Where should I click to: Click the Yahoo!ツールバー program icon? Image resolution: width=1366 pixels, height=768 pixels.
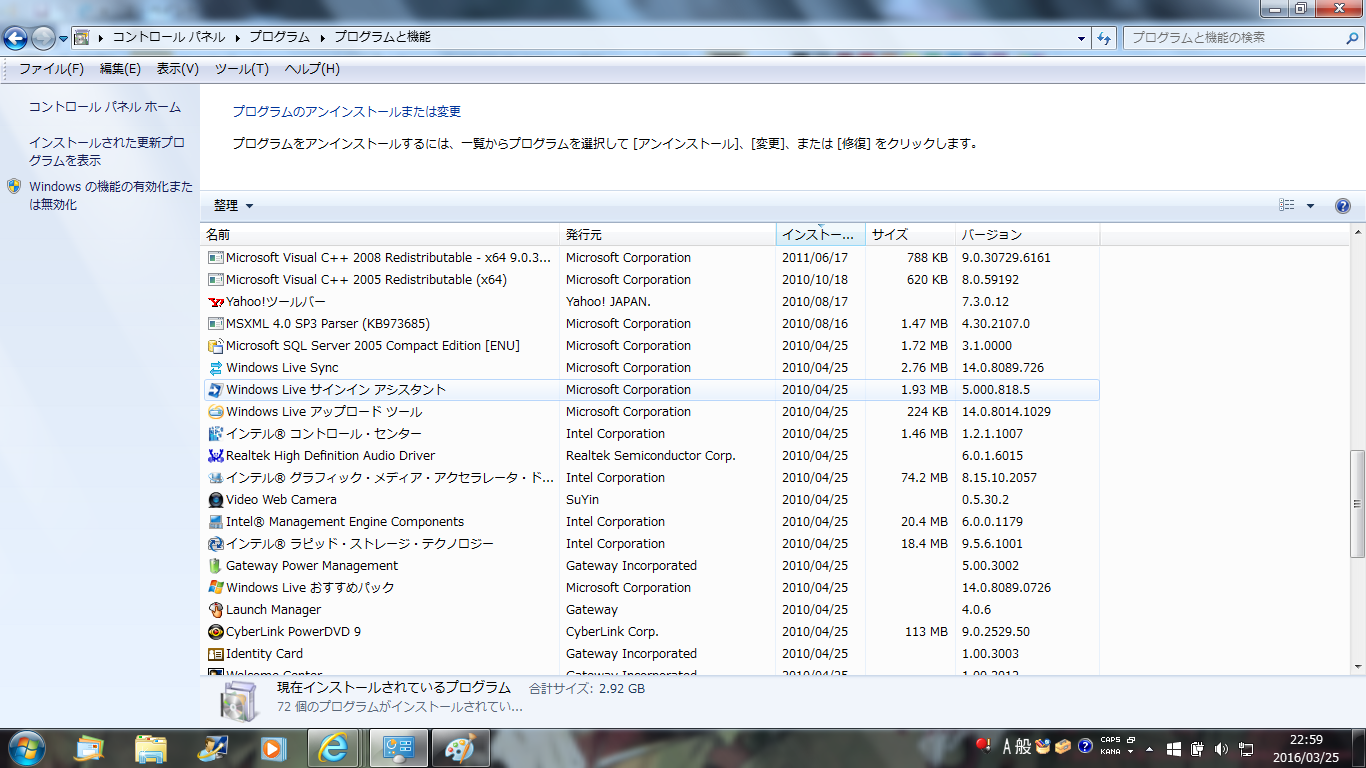215,302
